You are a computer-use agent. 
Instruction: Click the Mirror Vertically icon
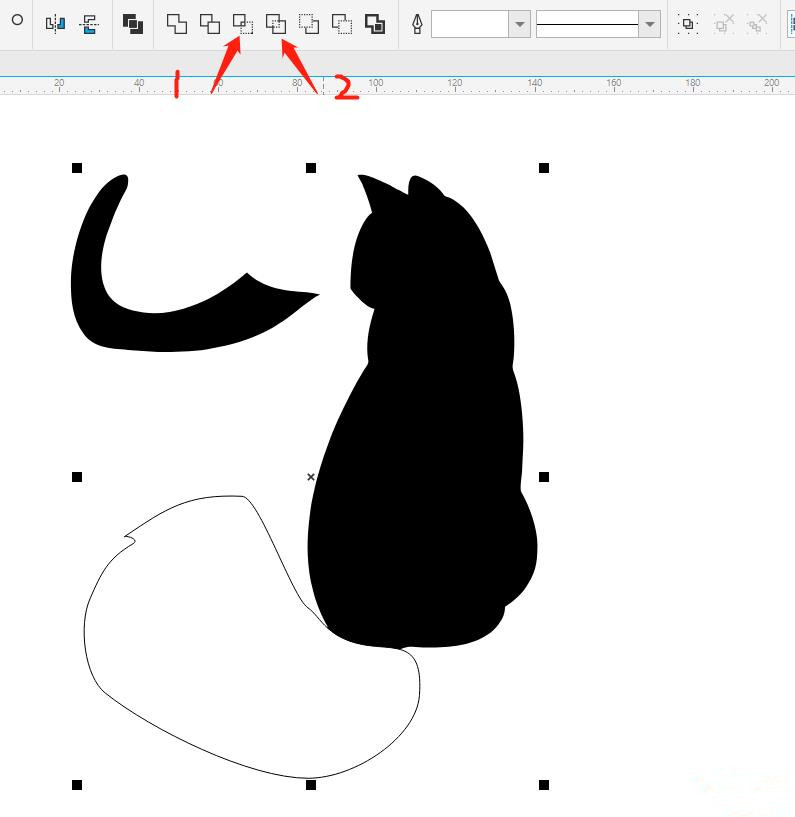pos(90,24)
